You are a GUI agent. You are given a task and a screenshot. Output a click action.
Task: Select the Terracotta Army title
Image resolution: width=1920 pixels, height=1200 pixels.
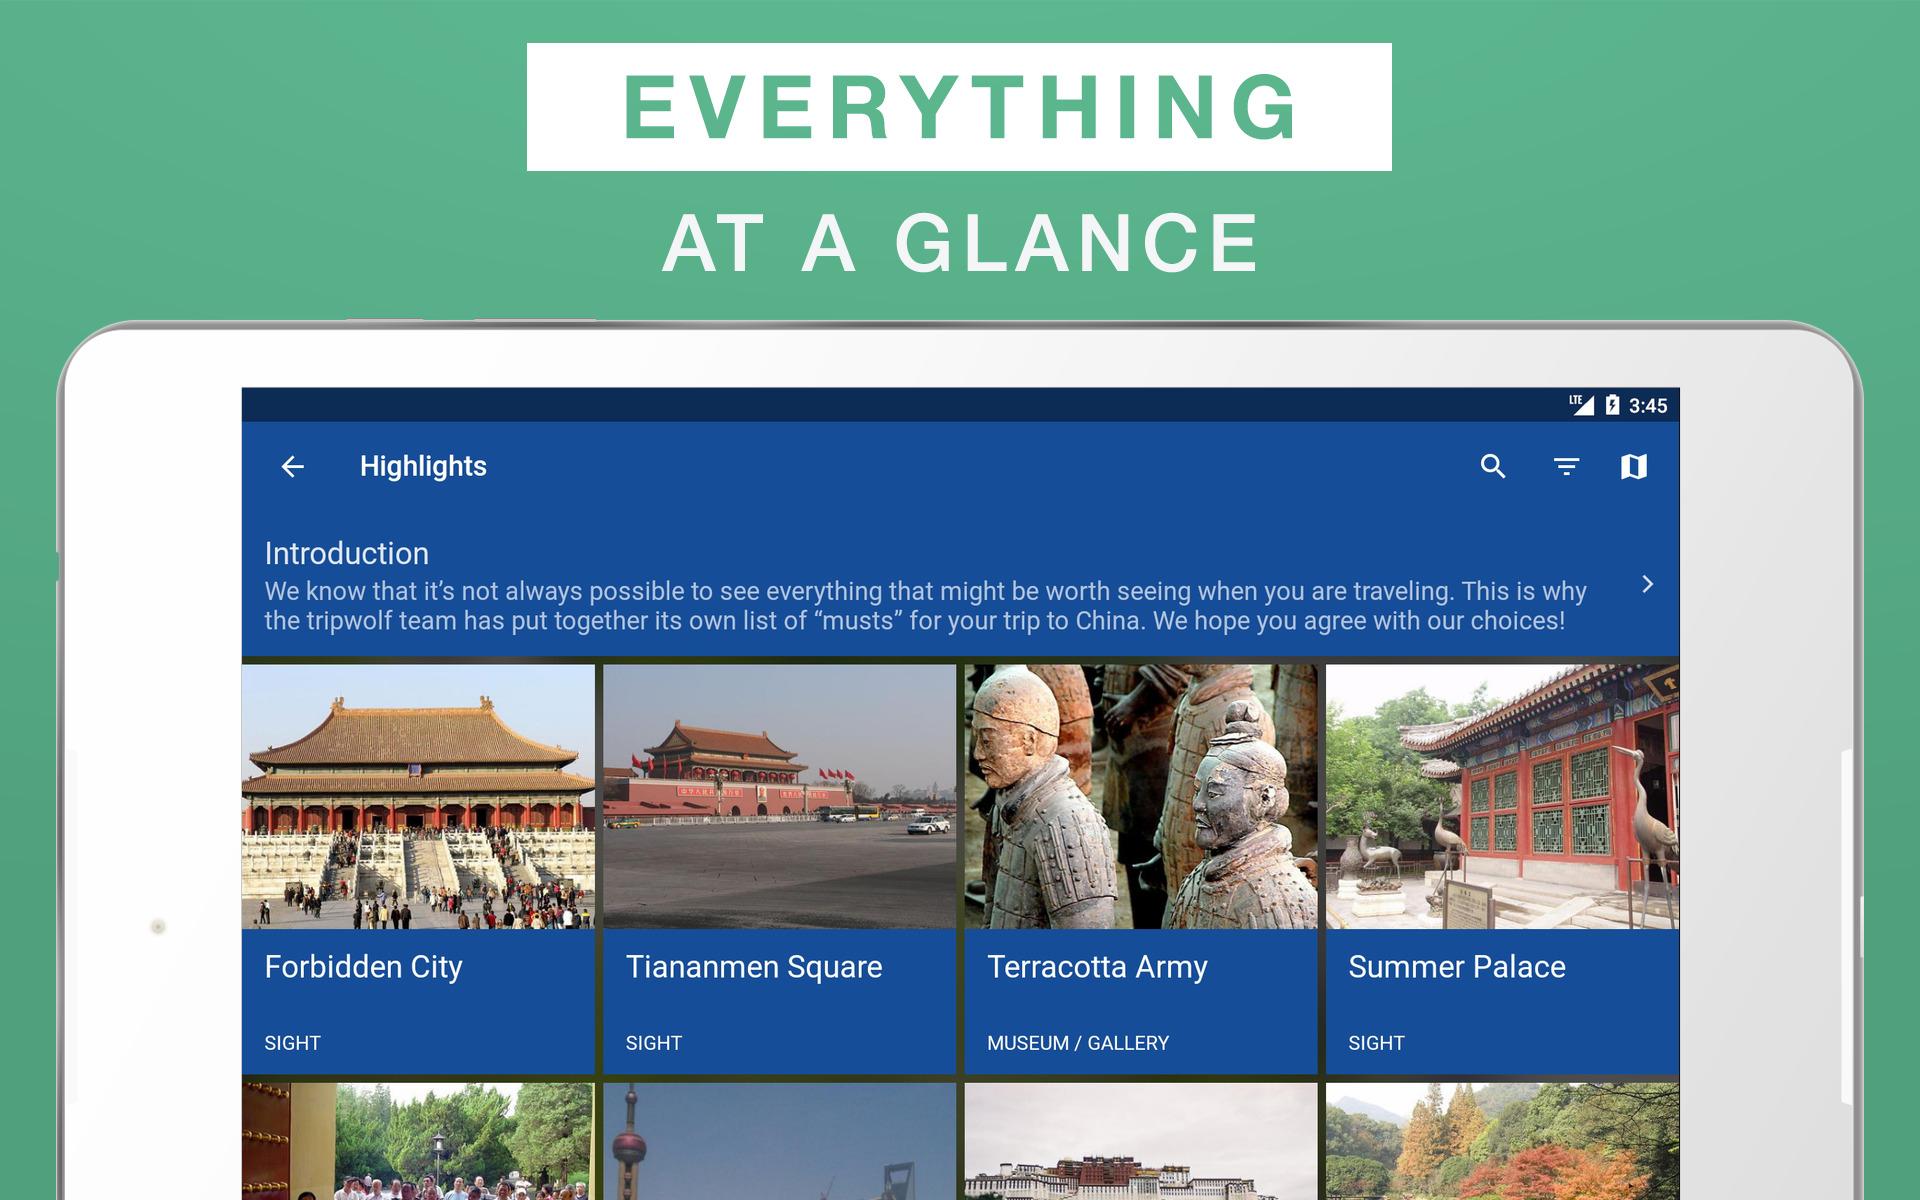pyautogui.click(x=1097, y=967)
